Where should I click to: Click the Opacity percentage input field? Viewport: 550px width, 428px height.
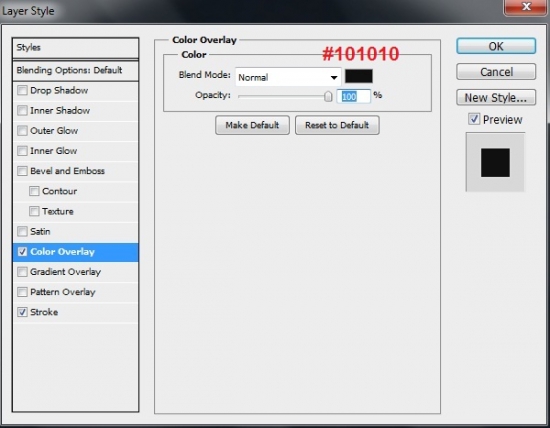(x=353, y=96)
